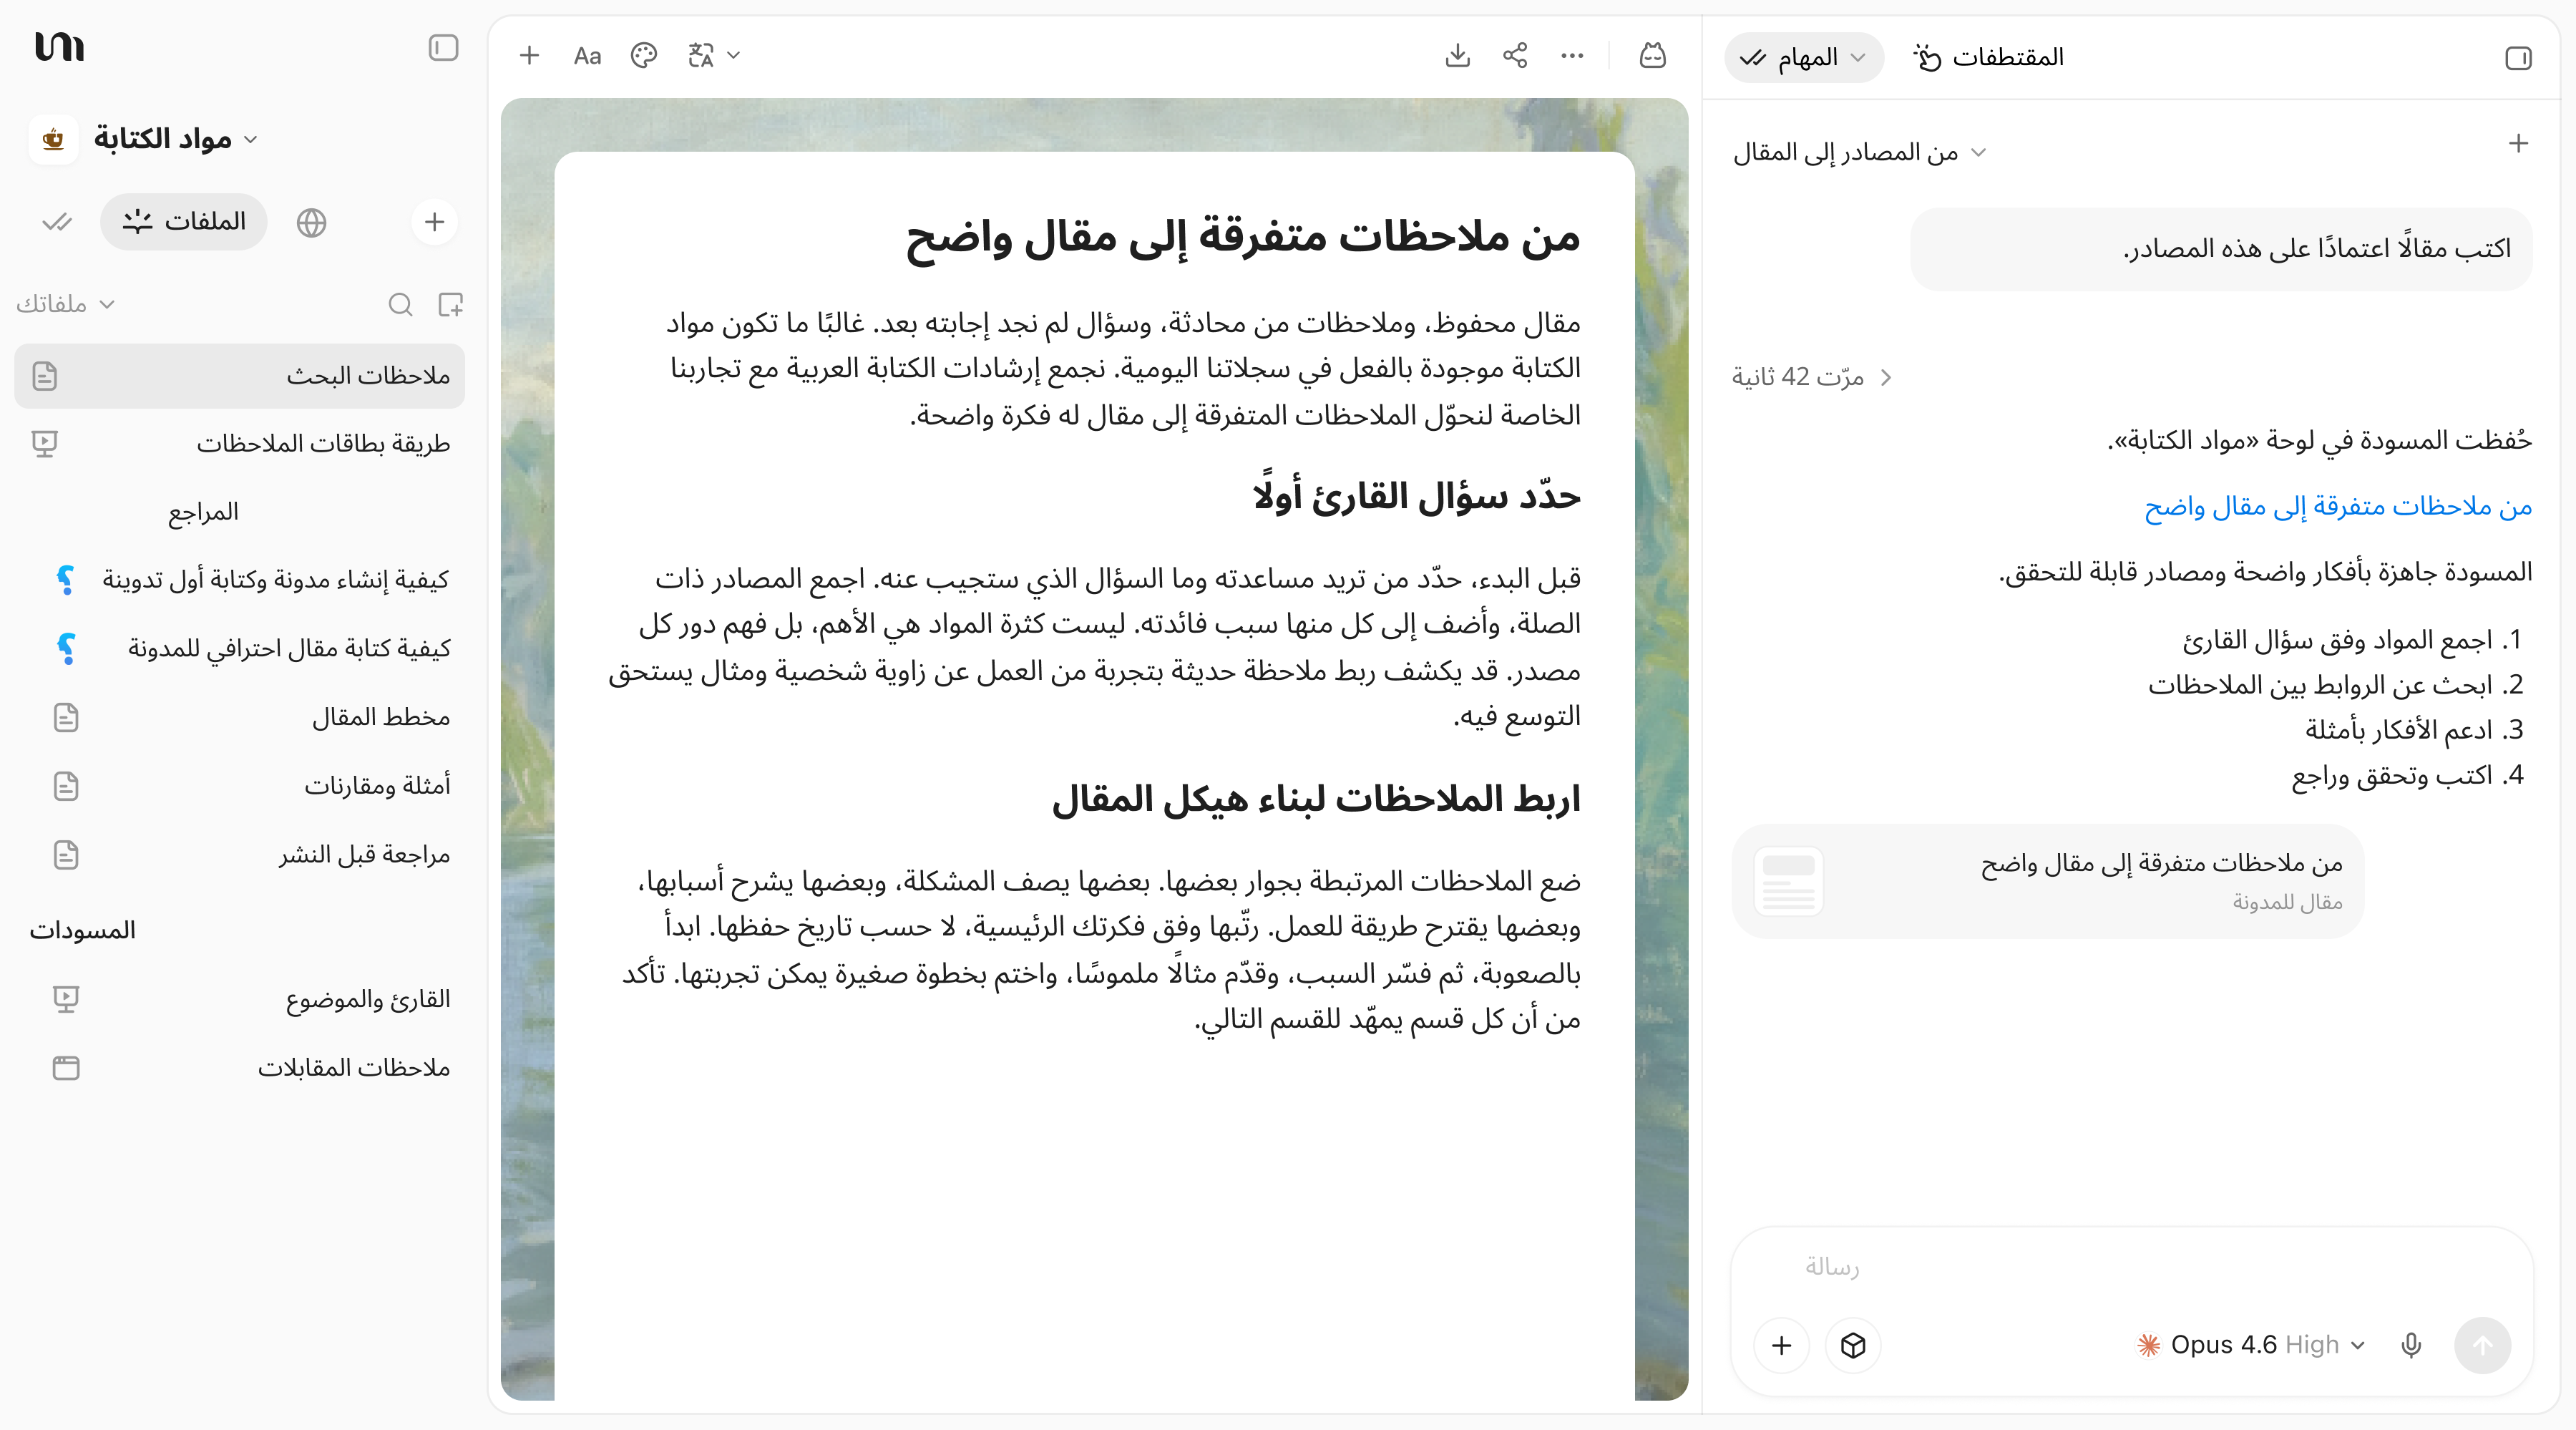Open the مواد الكتابة workspace dropdown
This screenshot has width=2576, height=1430.
click(x=175, y=139)
